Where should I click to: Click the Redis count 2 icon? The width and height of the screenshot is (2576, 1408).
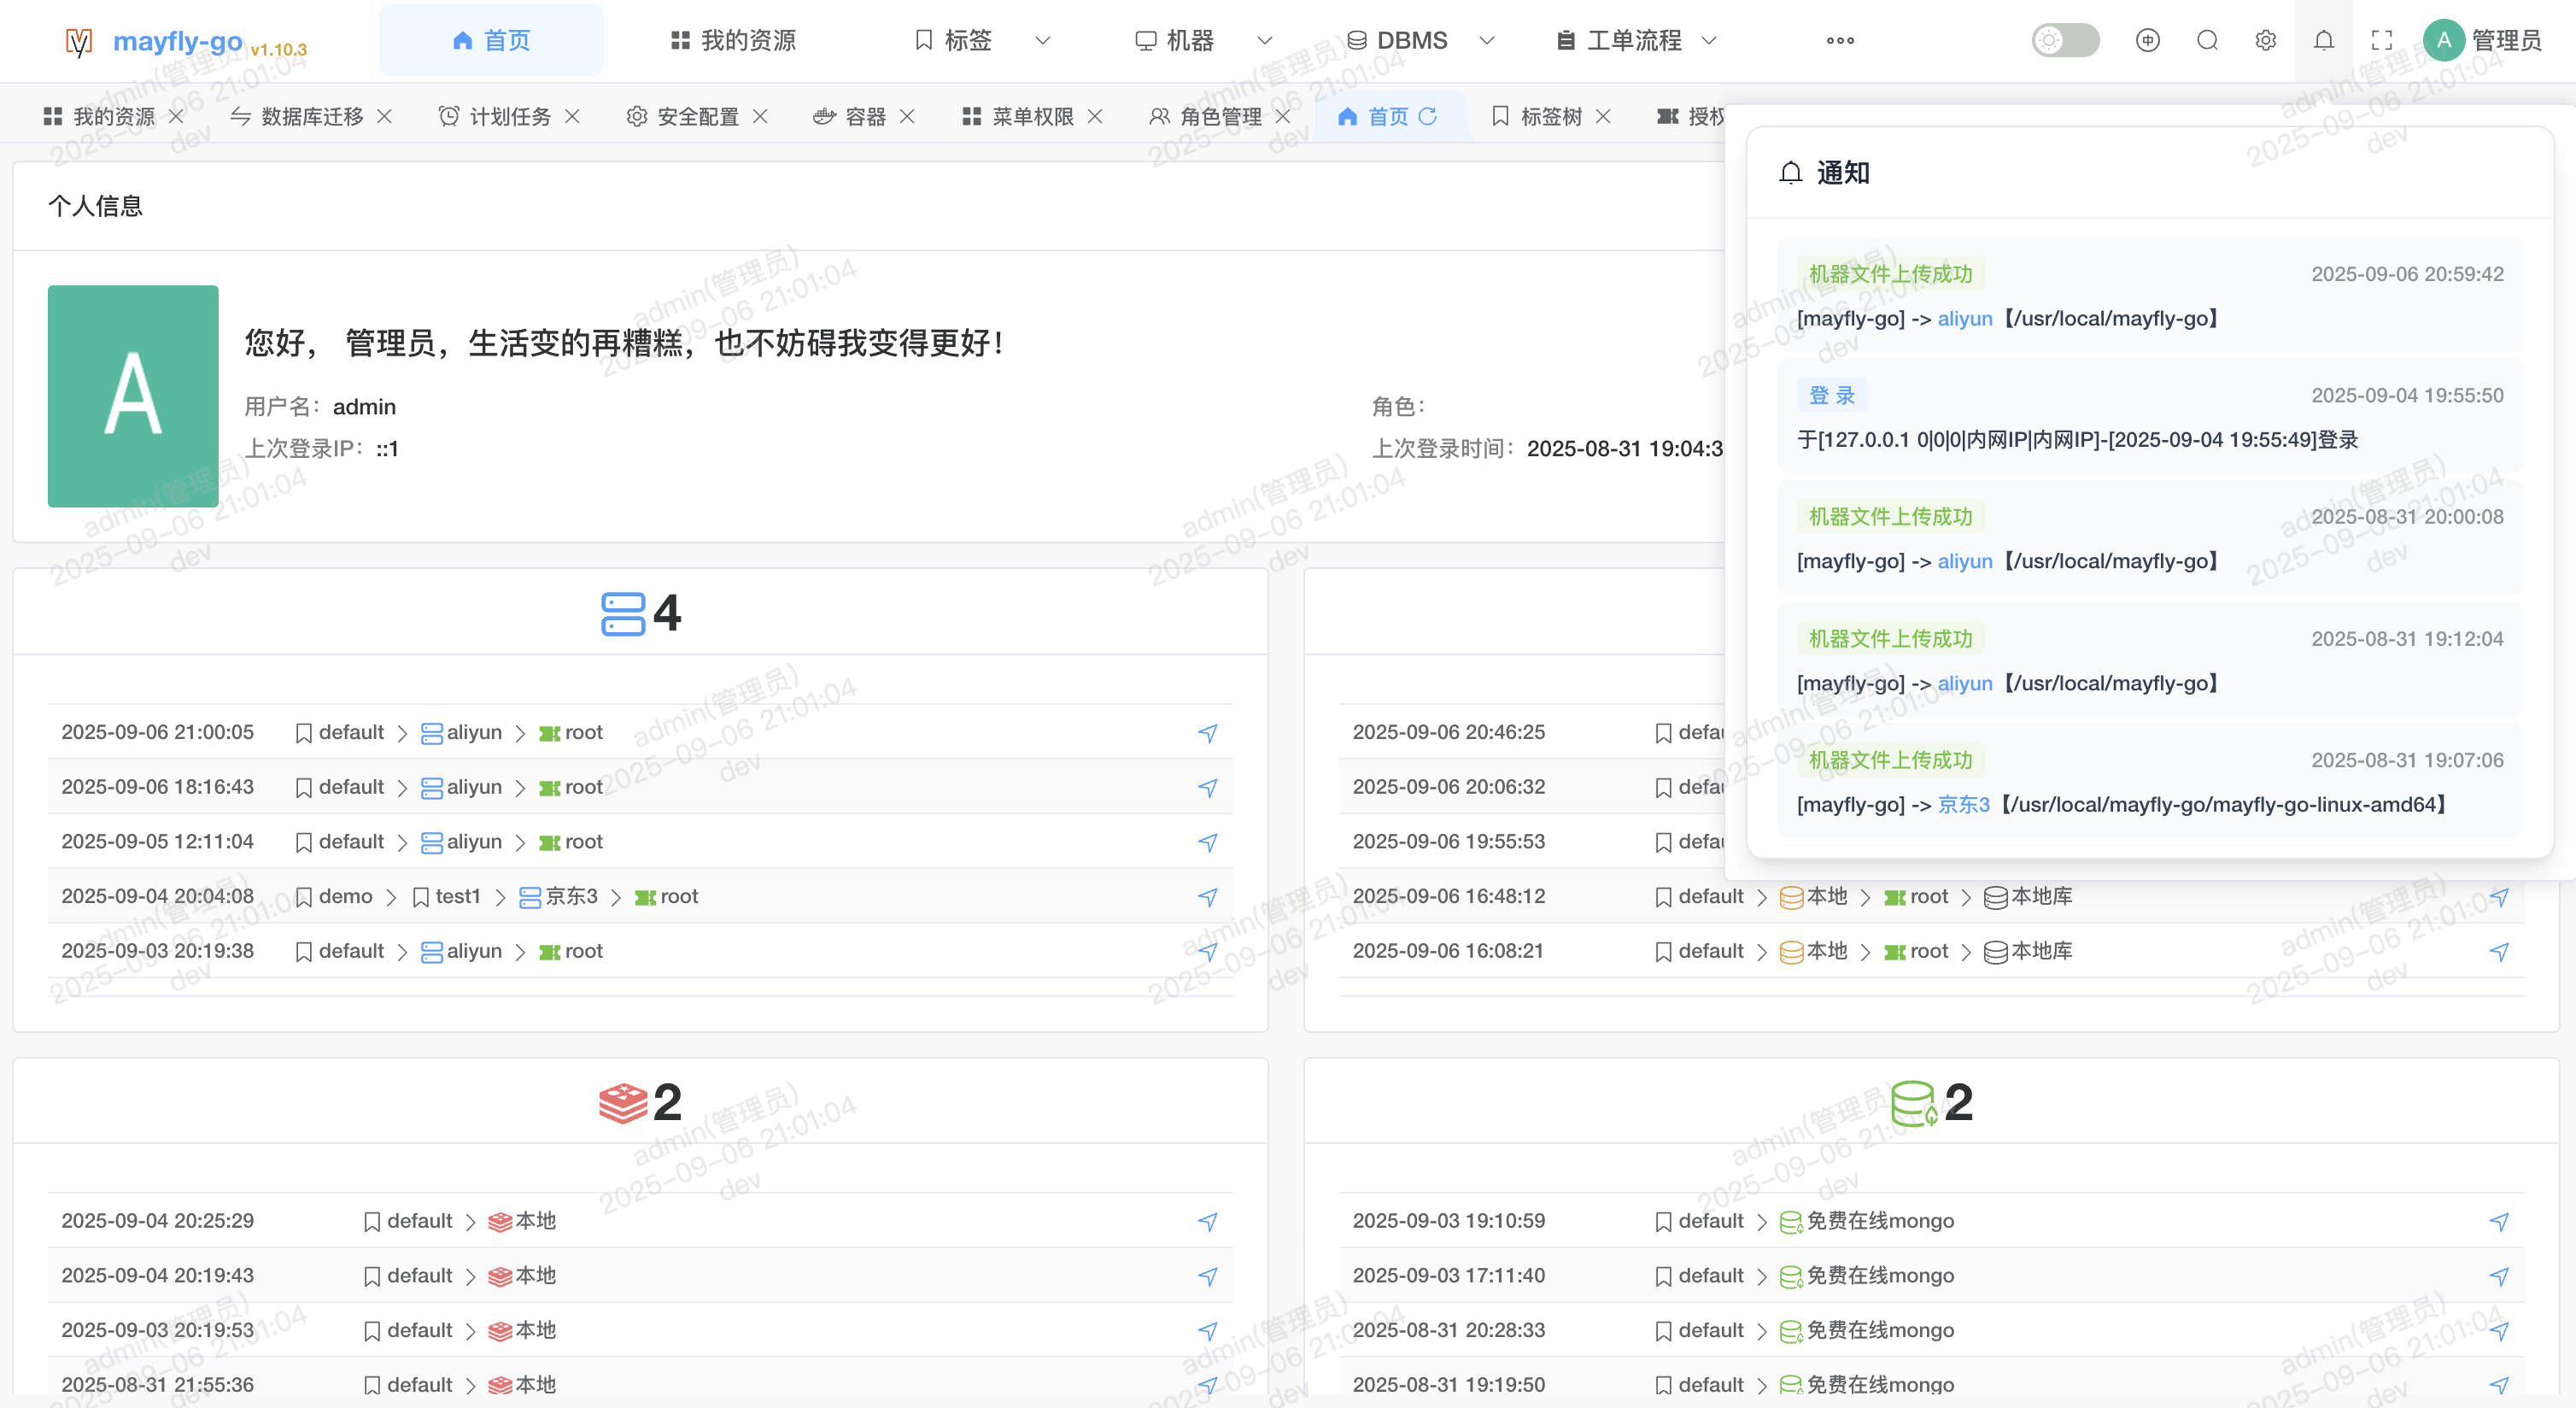(623, 1103)
